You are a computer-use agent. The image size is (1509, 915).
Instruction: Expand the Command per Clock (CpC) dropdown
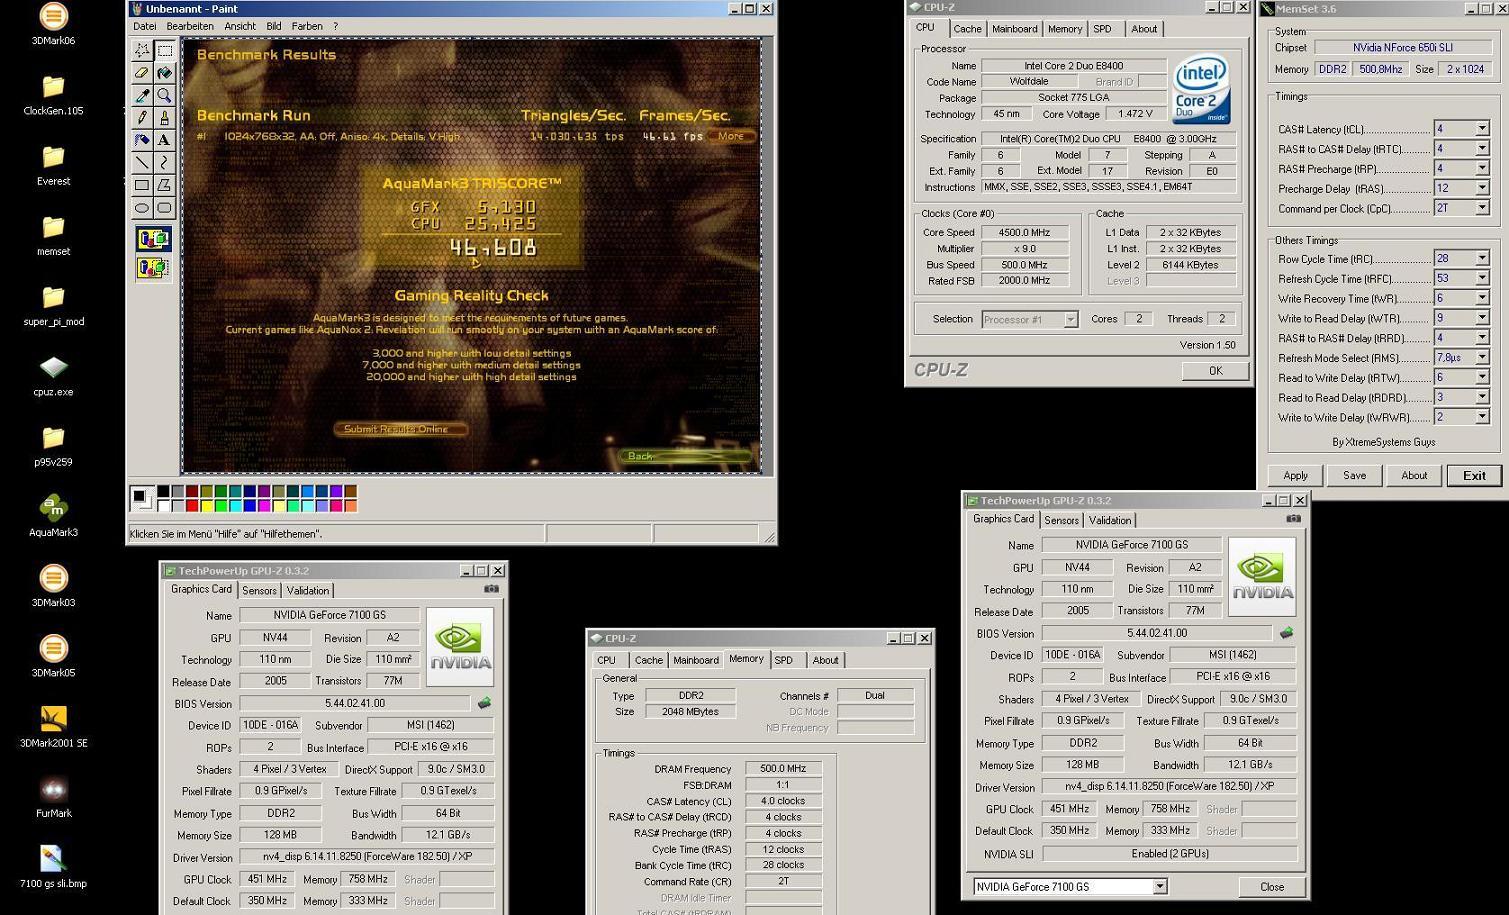(x=1482, y=208)
